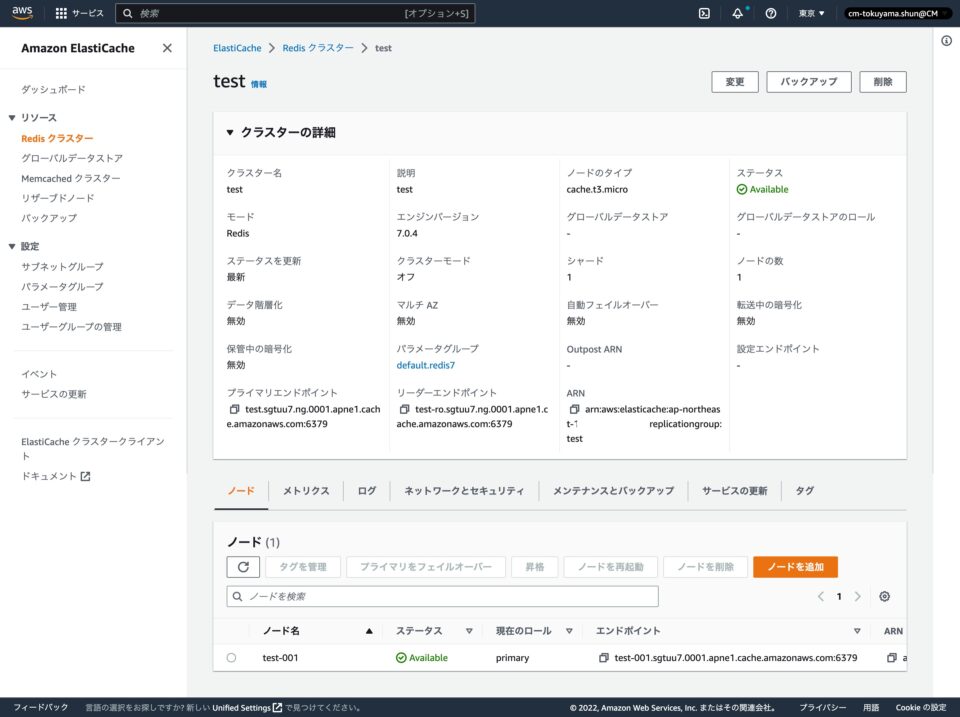Open グローバルデータストア in side navigation
Image resolution: width=960 pixels, height=717 pixels.
(x=72, y=158)
